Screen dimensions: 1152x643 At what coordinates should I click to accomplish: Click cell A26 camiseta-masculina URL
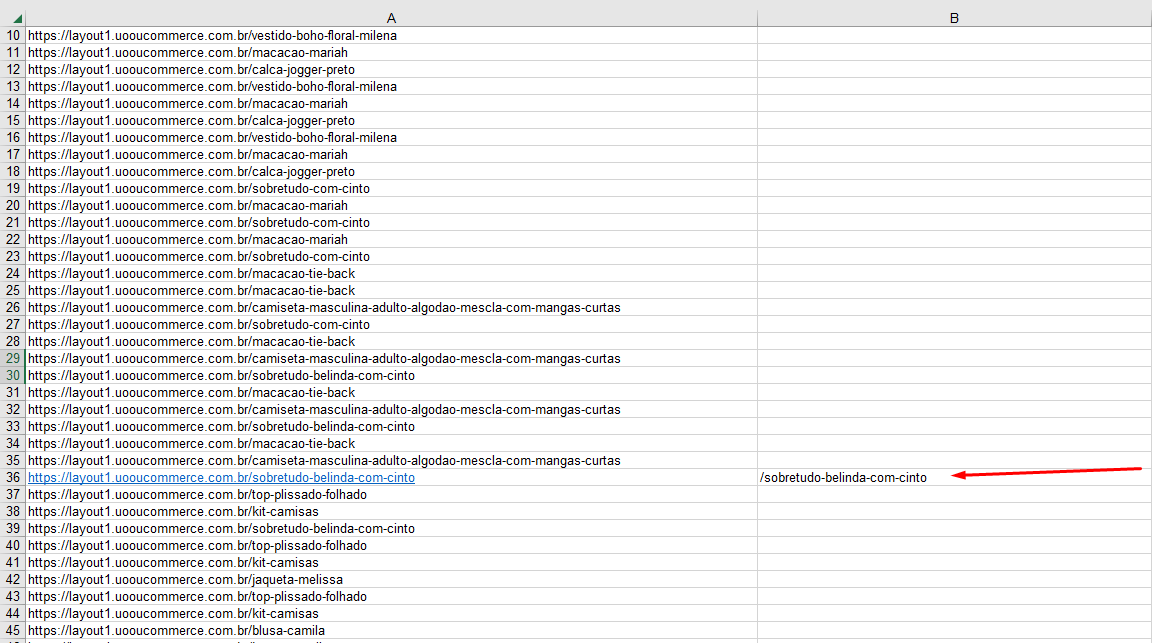tap(391, 307)
